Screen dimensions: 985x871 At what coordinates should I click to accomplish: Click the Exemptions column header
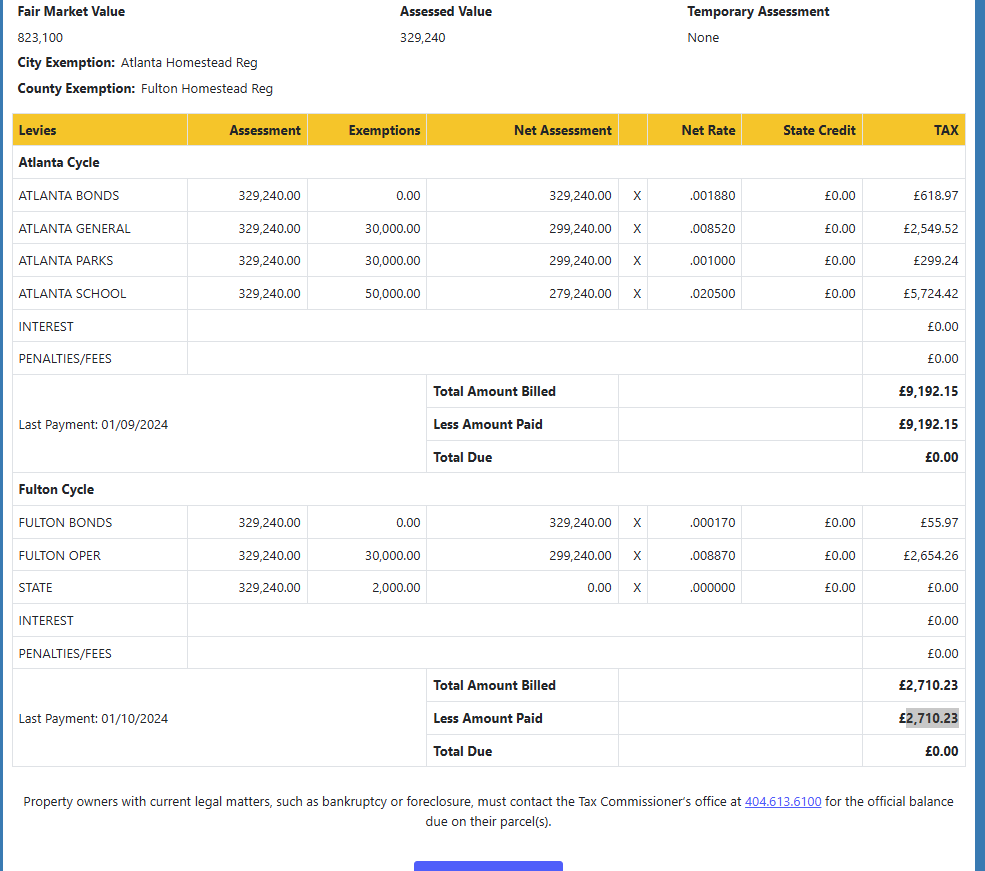click(384, 130)
